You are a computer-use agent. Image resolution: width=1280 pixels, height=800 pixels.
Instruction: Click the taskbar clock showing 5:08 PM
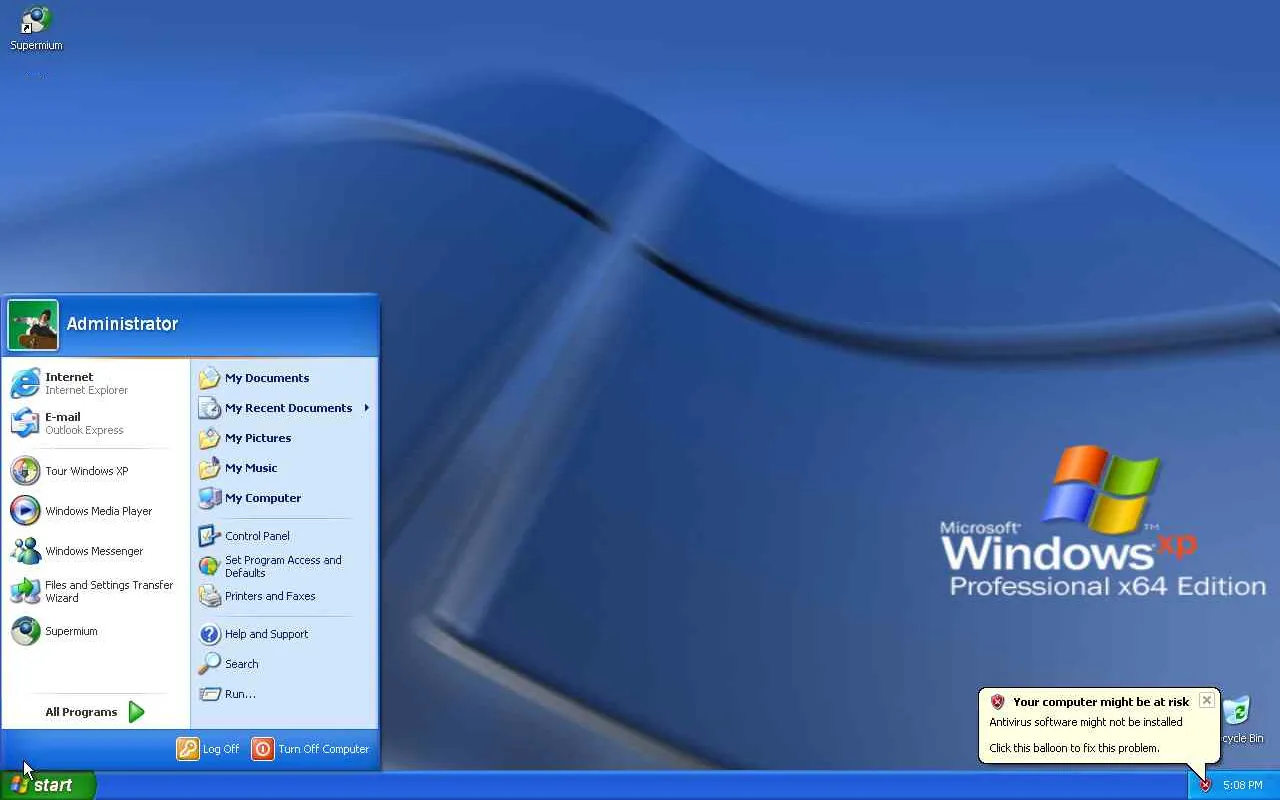click(1243, 785)
